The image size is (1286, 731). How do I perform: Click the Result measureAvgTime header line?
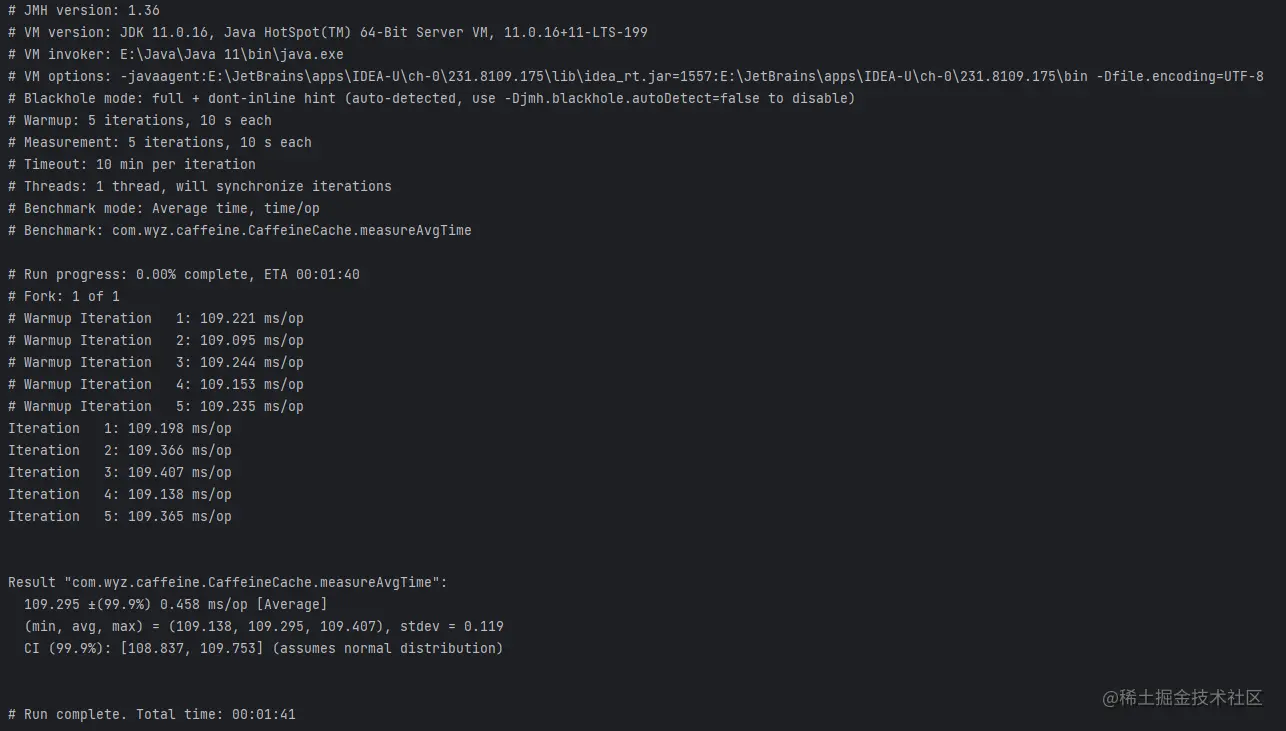point(228,582)
